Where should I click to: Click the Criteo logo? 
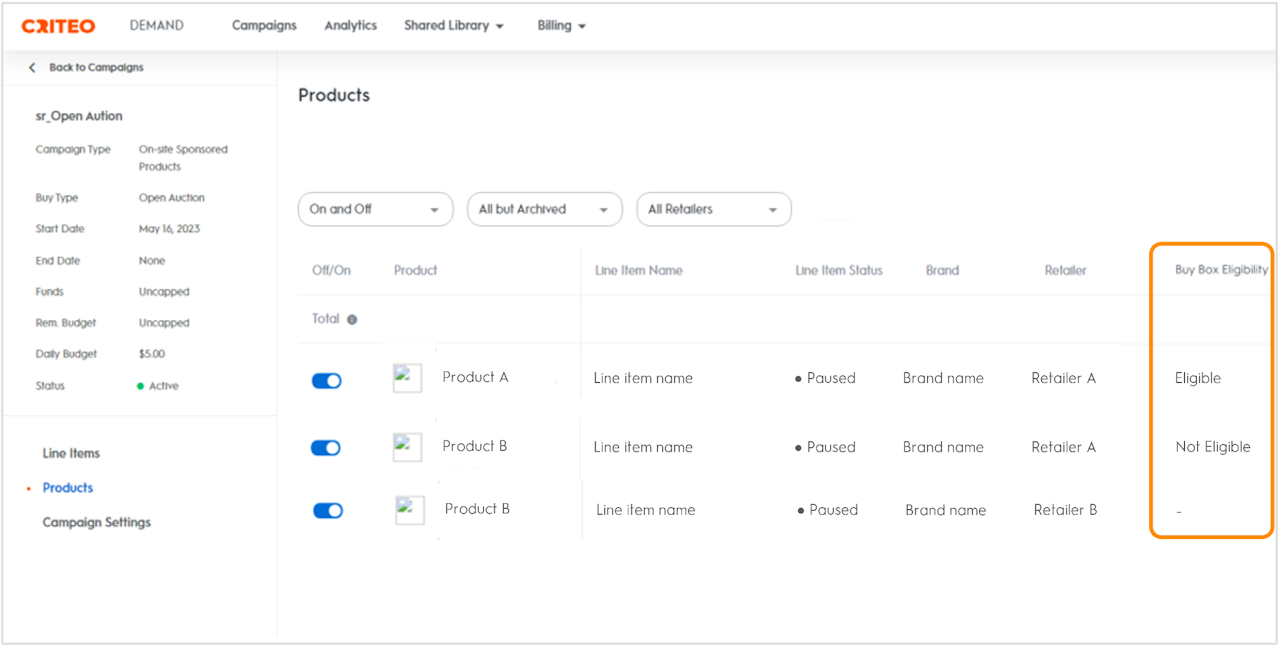[x=58, y=26]
